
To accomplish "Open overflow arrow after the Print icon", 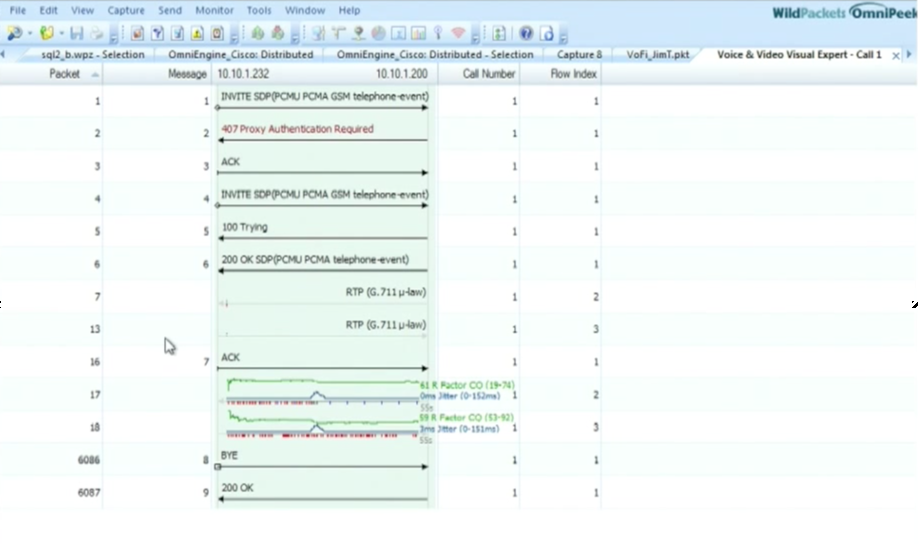I will click(x=114, y=37).
